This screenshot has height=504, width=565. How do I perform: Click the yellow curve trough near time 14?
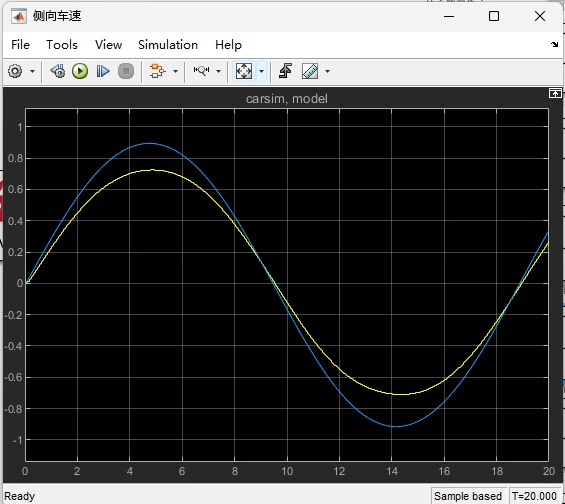pos(401,394)
